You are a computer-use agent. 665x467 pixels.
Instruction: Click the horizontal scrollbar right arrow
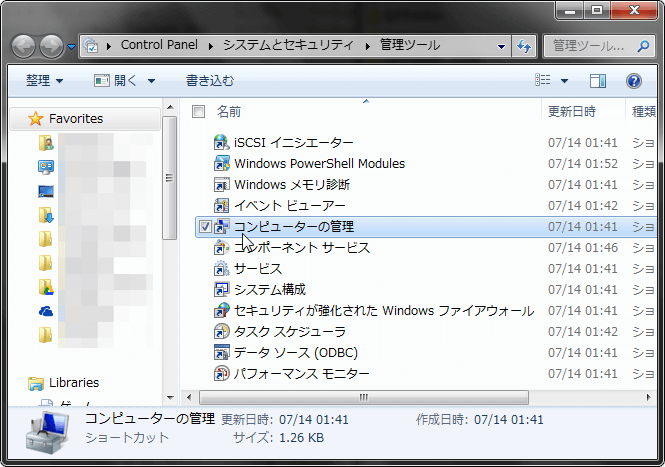[648, 397]
